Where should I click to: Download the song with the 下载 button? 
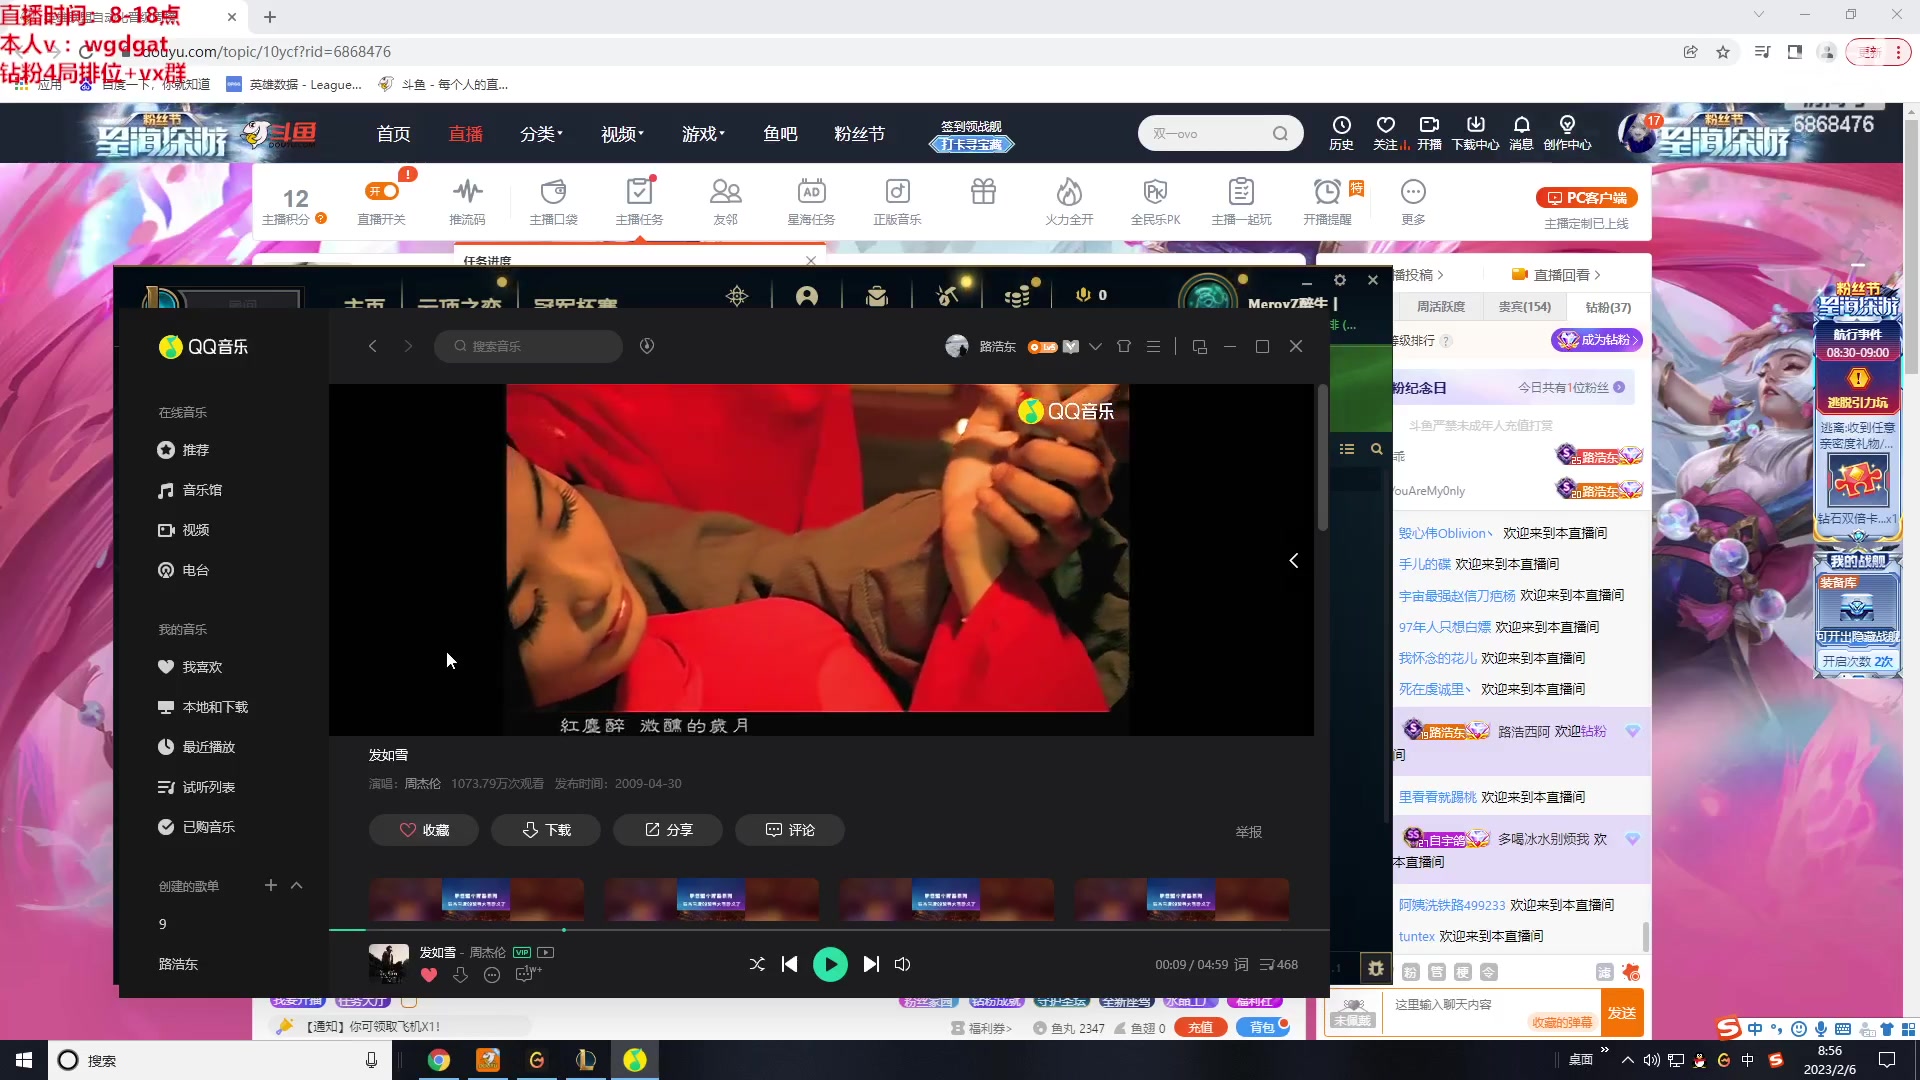point(545,829)
